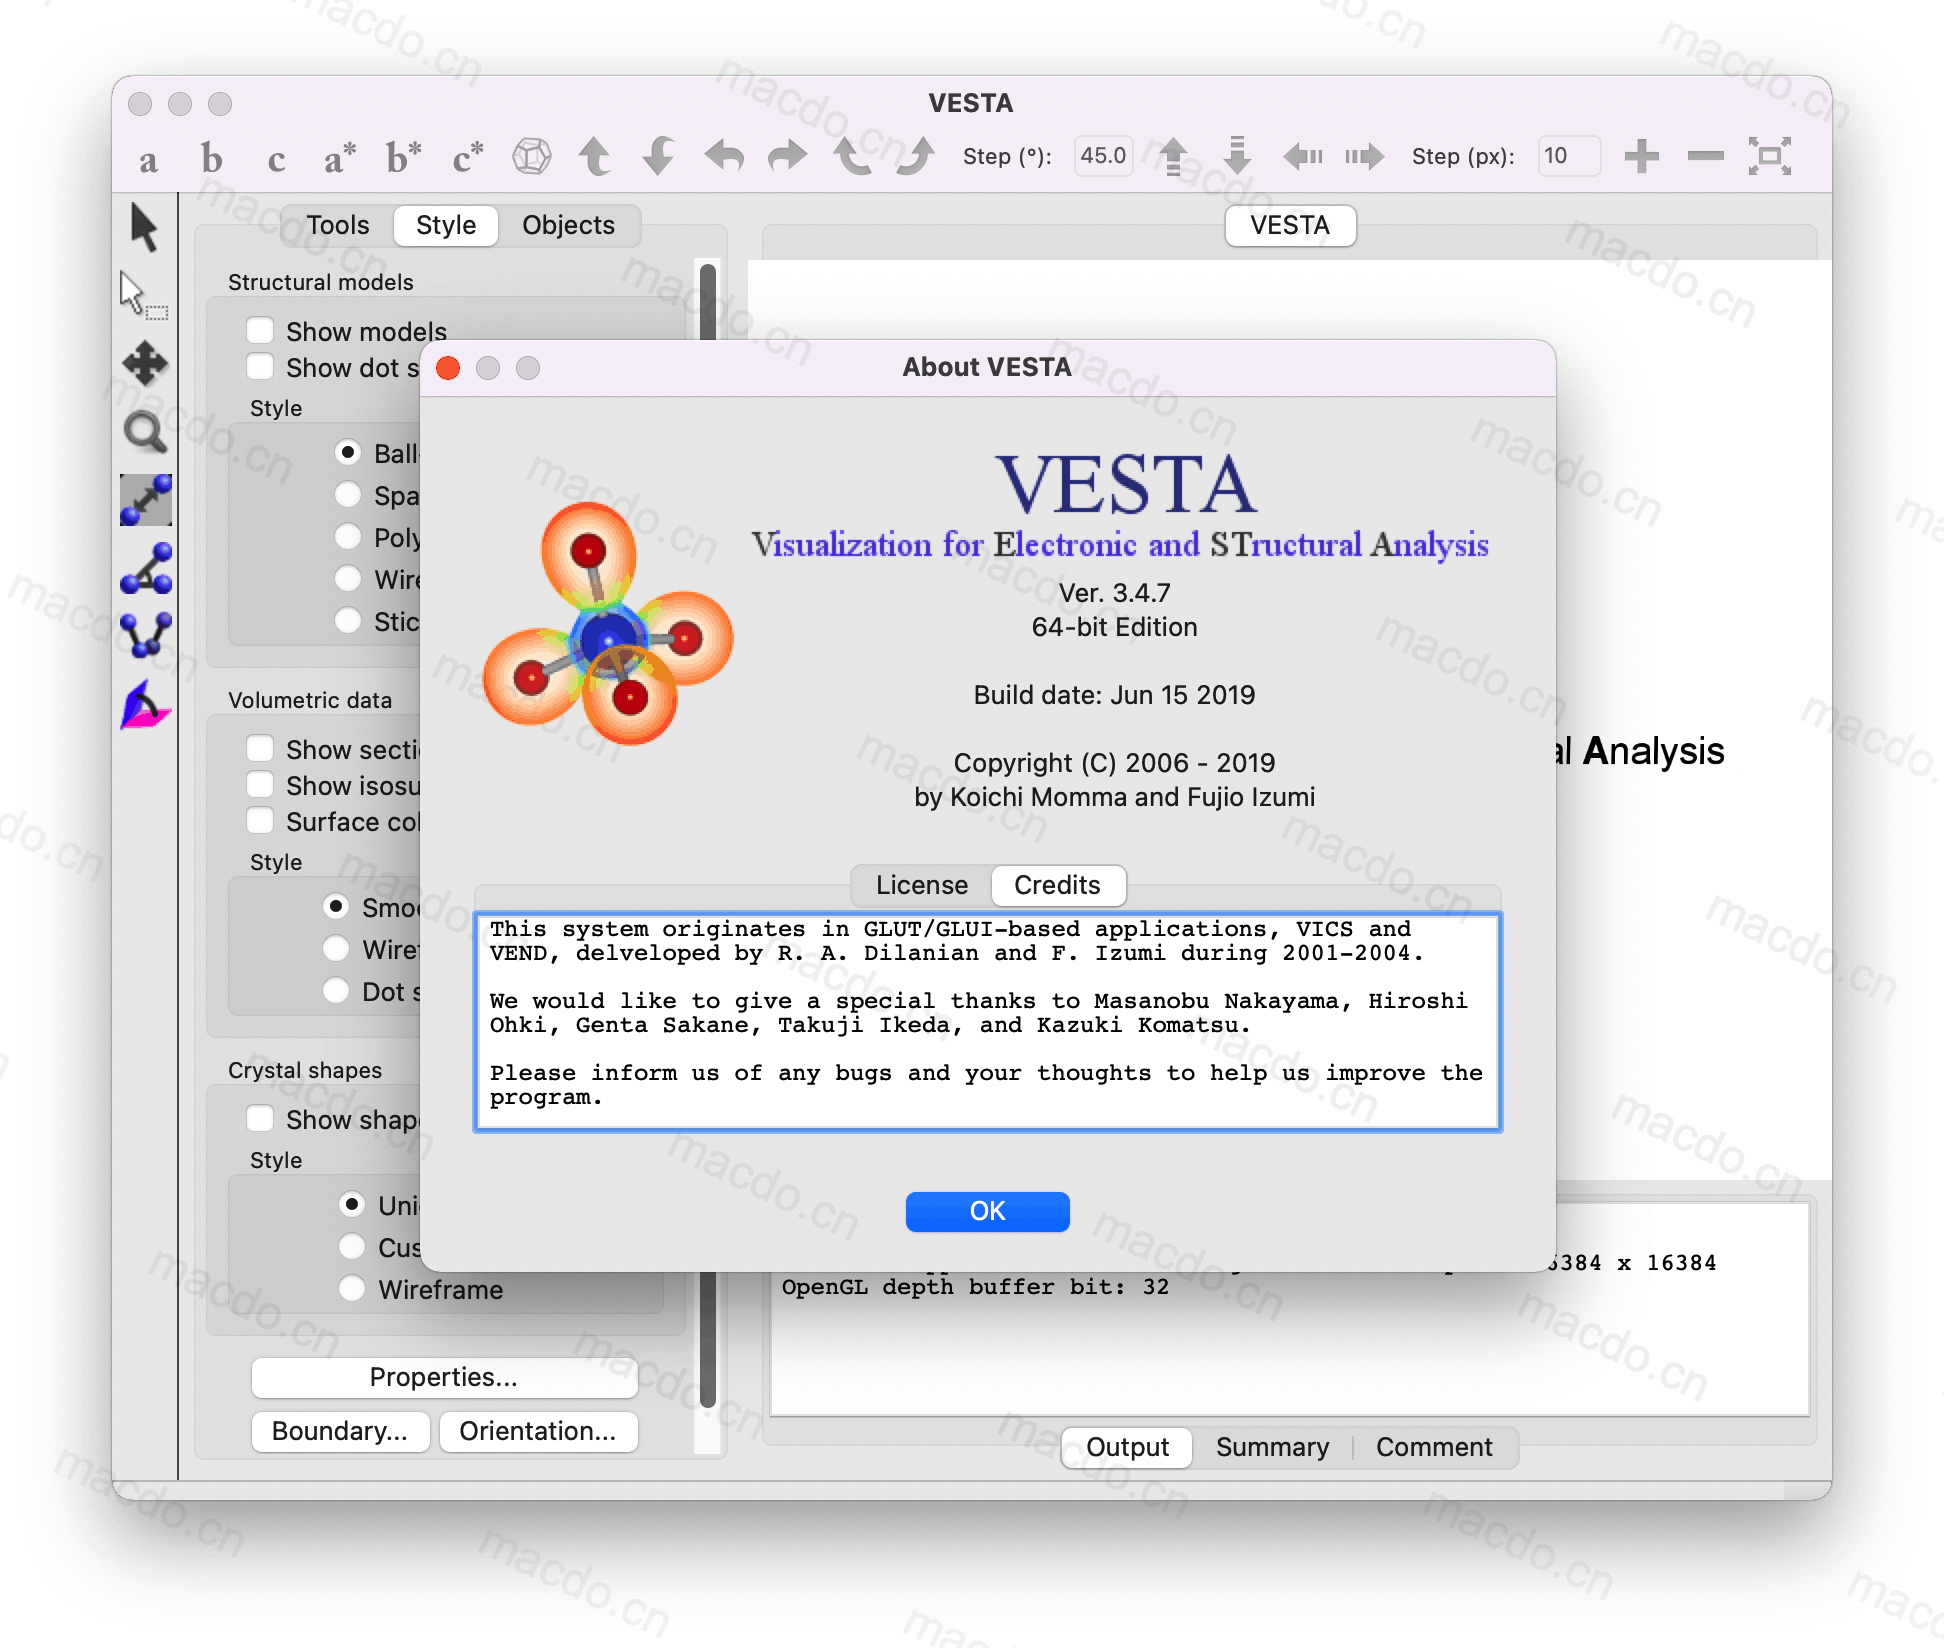Image resolution: width=1944 pixels, height=1648 pixels.
Task: Select the VESTA document tab
Action: click(x=1290, y=225)
